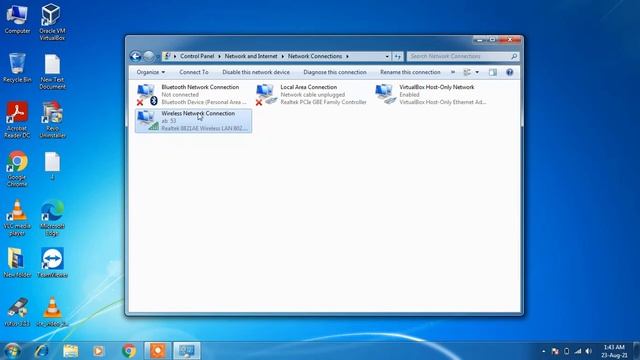This screenshot has height=360, width=640.
Task: Show the preview pane
Action: (x=493, y=72)
